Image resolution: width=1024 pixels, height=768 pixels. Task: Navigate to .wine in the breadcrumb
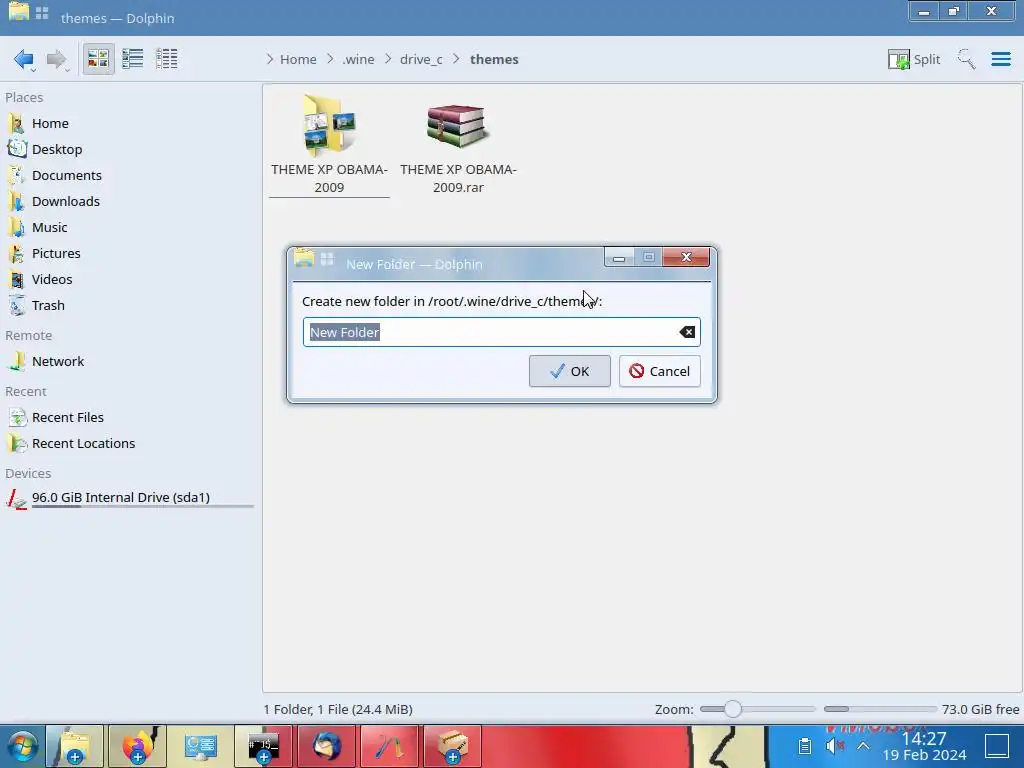point(358,59)
